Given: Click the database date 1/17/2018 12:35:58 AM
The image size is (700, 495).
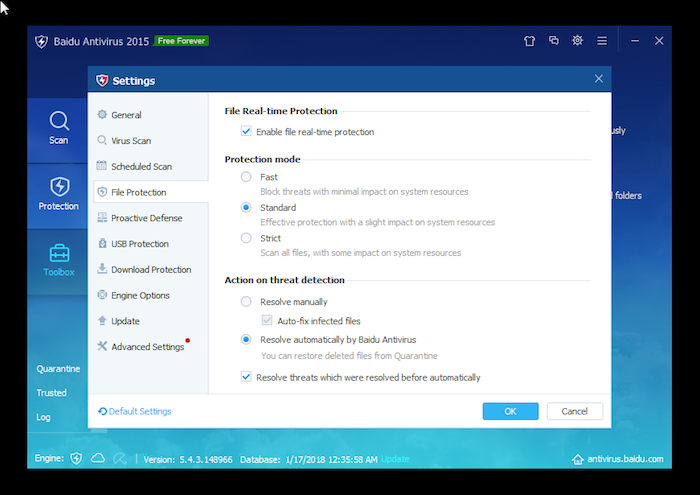Looking at the screenshot, I should coord(331,459).
